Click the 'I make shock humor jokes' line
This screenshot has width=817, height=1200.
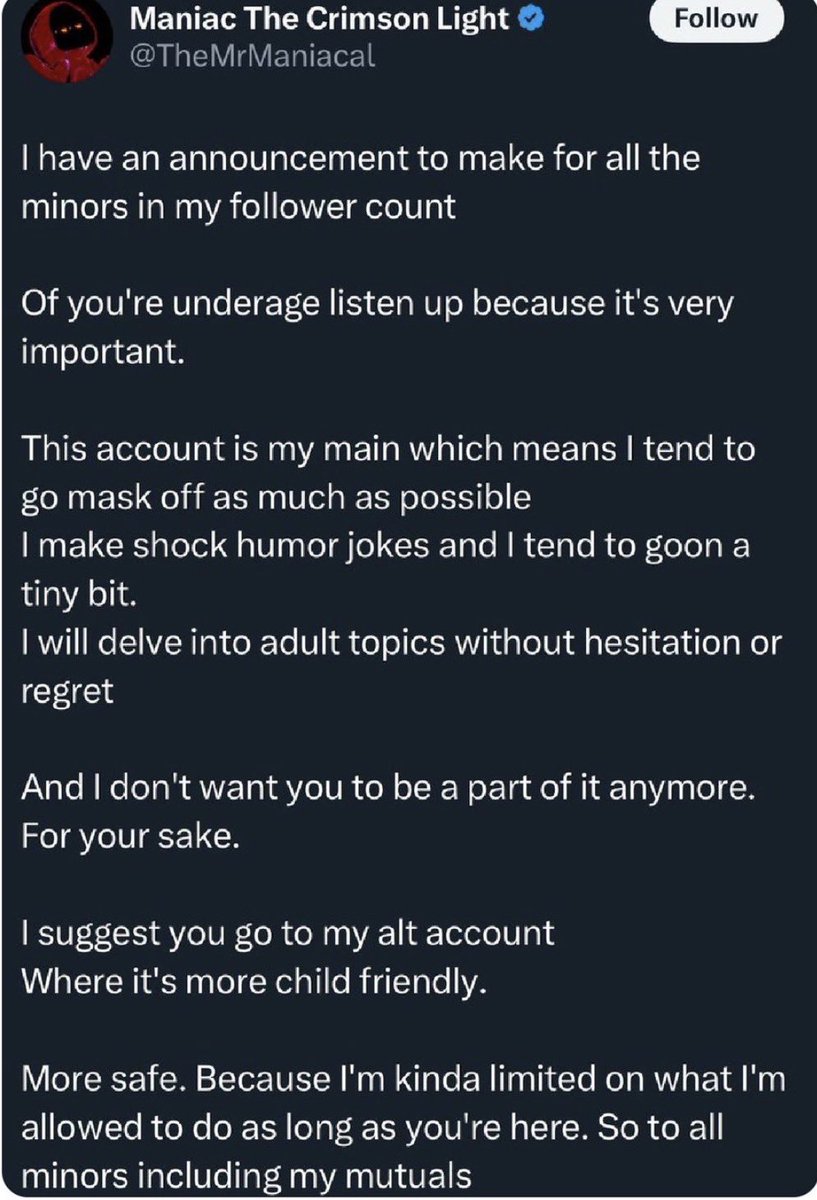(x=386, y=547)
